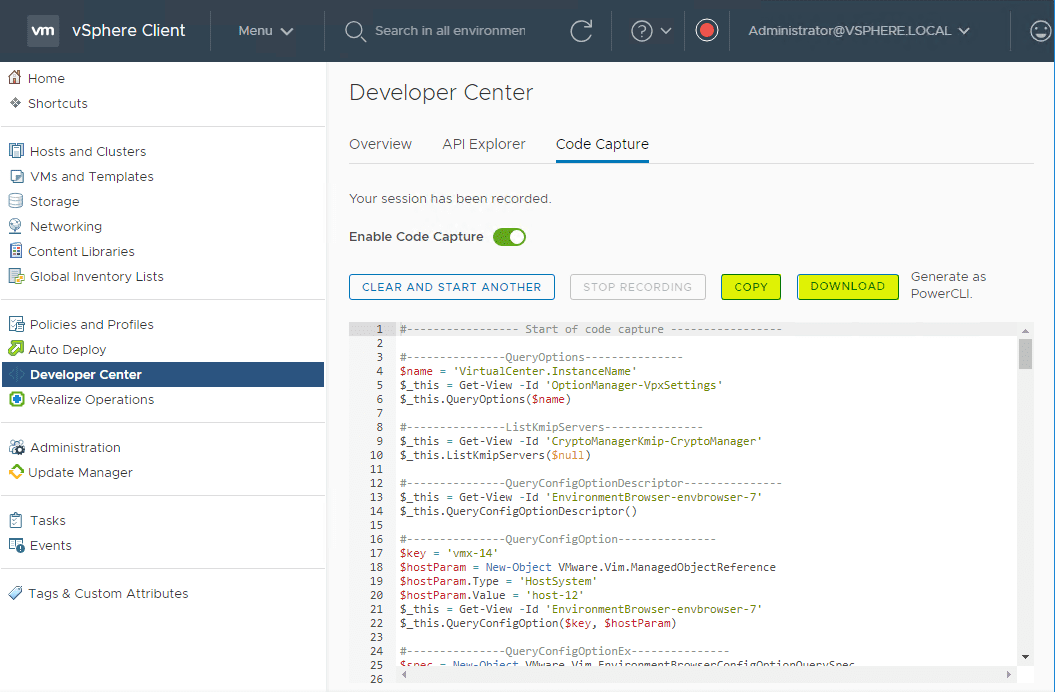Switch to the Overview tab

[x=380, y=144]
